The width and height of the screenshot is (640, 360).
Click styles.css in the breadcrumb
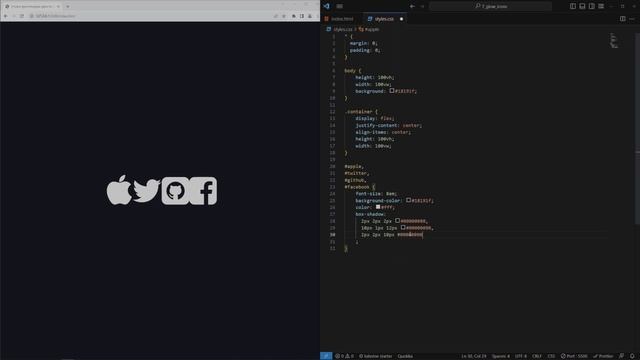(x=342, y=29)
